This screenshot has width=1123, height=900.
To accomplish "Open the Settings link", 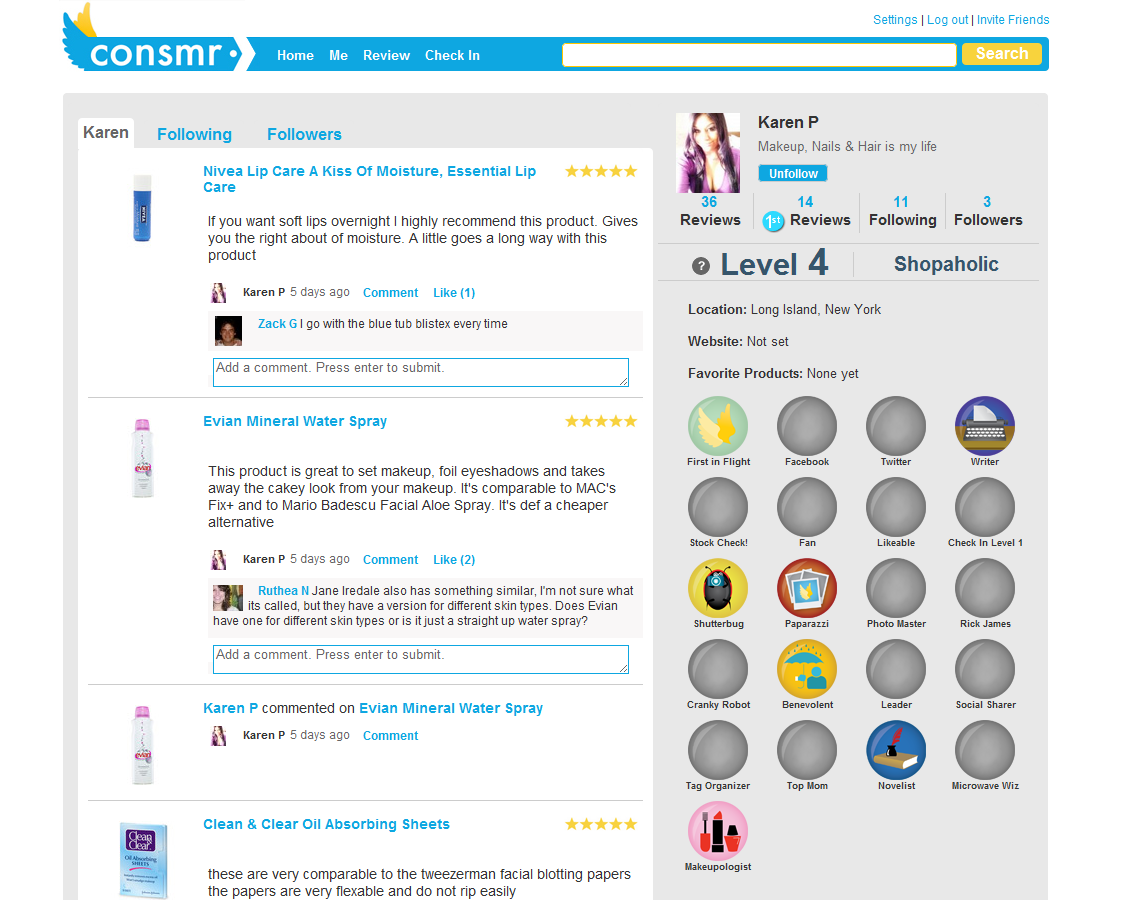I will click(895, 19).
